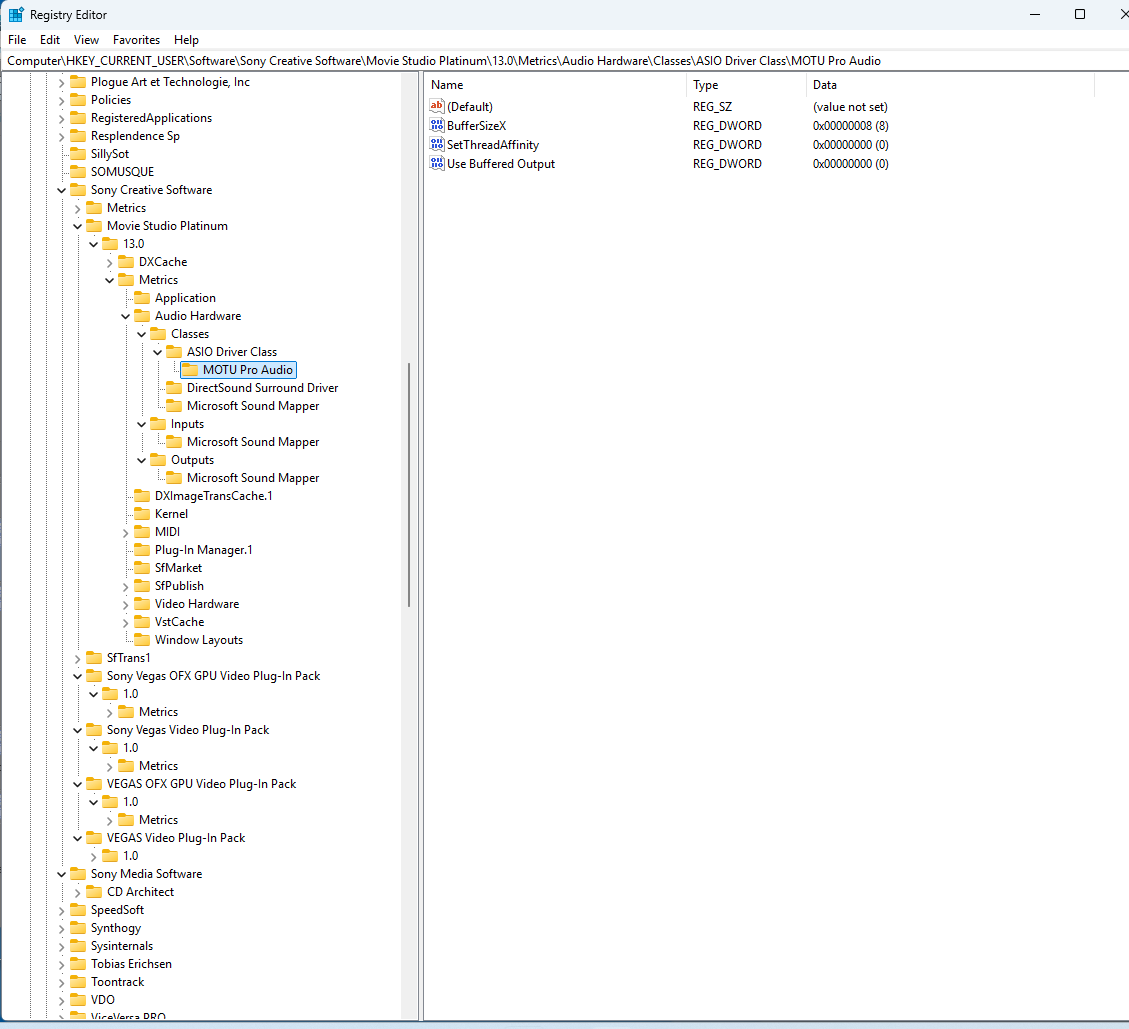Expand the MIDI key
The image size is (1129, 1029).
tap(125, 533)
